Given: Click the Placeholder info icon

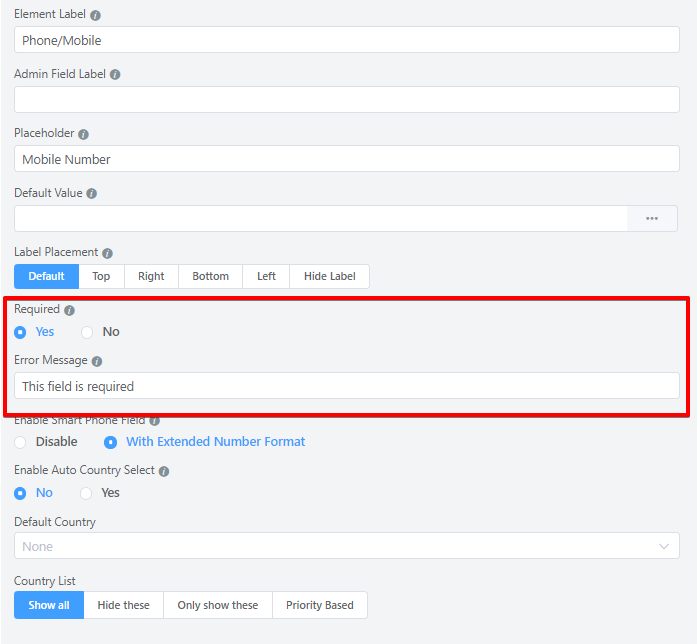Looking at the screenshot, I should coord(83,134).
